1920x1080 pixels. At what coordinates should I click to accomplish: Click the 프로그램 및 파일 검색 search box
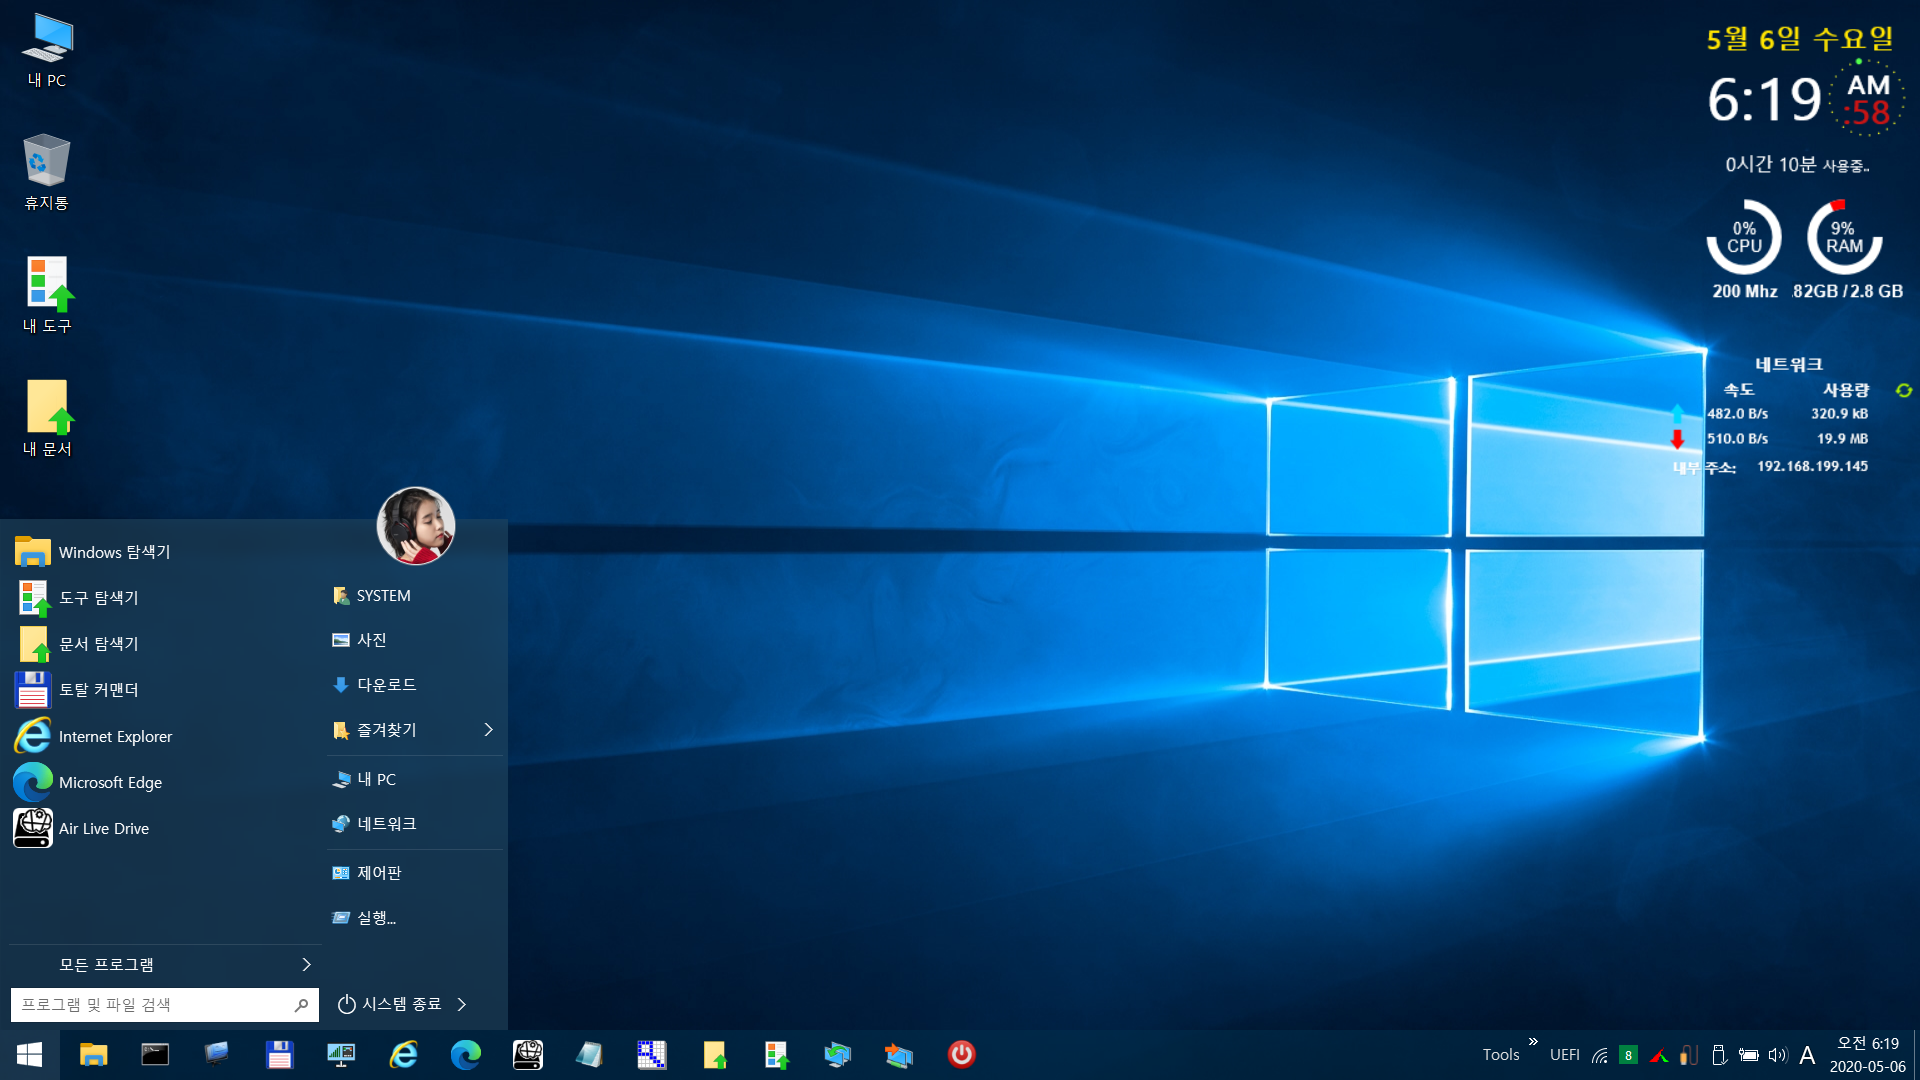coord(165,1005)
